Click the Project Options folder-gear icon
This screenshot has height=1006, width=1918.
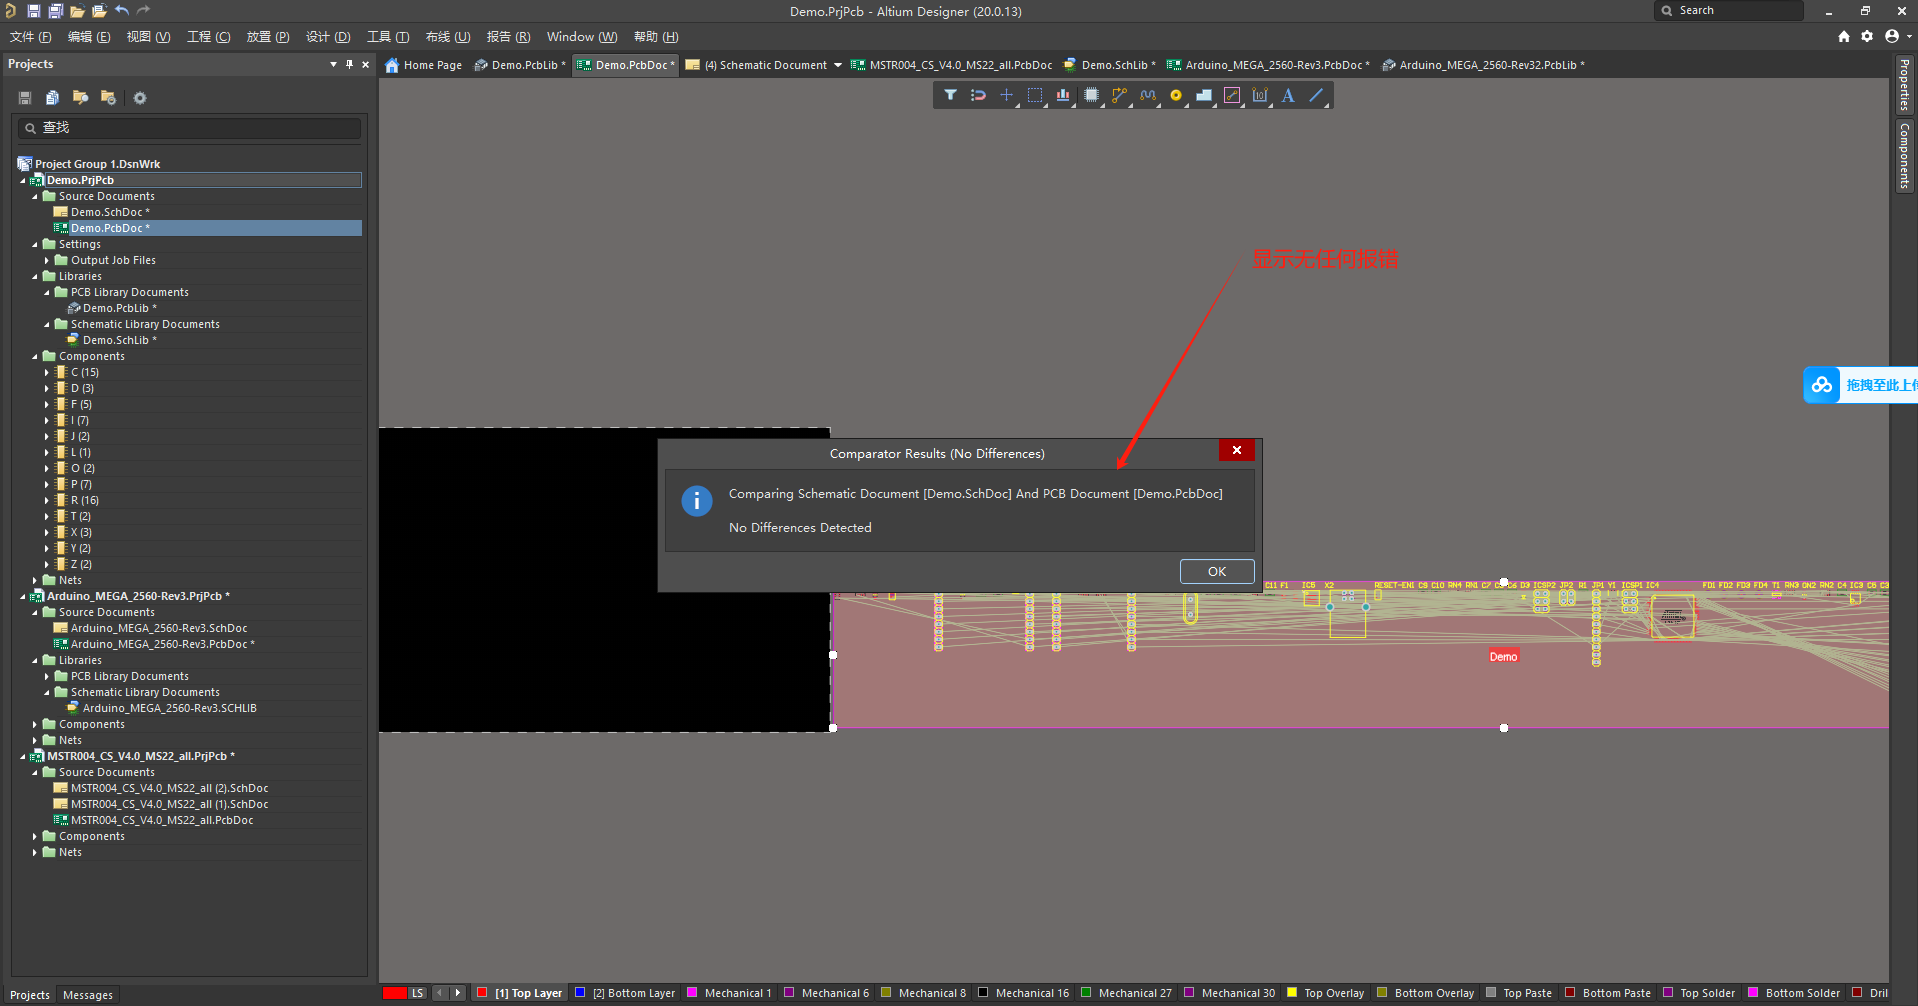[108, 98]
